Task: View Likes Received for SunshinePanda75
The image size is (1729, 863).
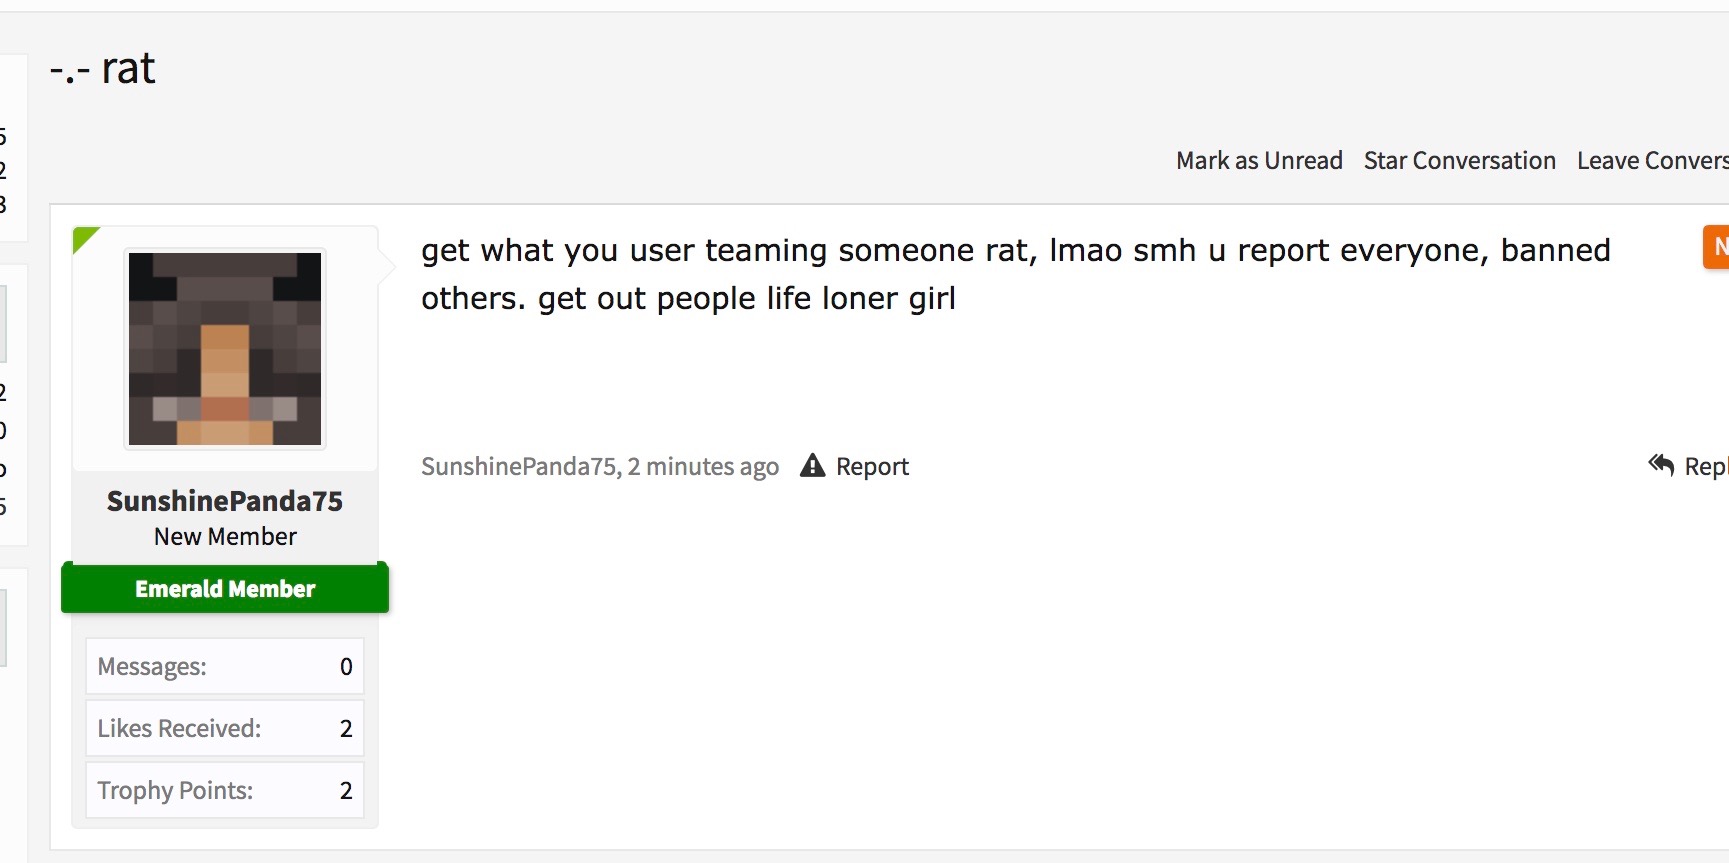Action: point(225,729)
